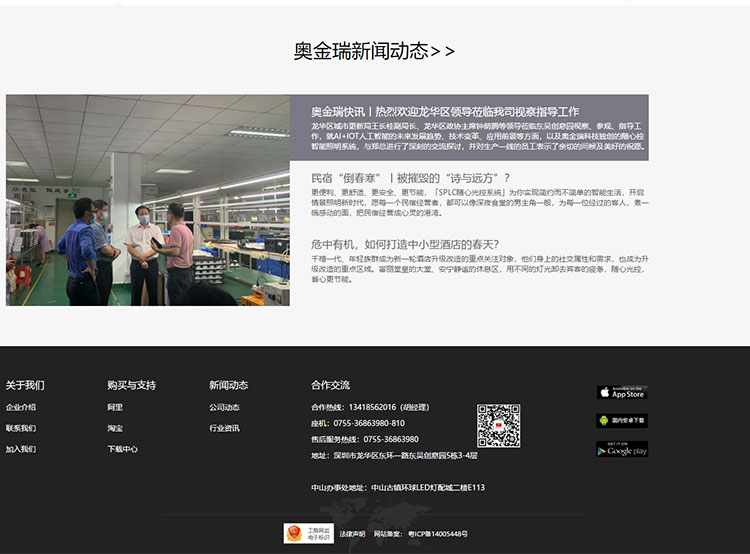The height and width of the screenshot is (554, 750).
Task: Click the QR code image in footer
Action: [x=498, y=425]
